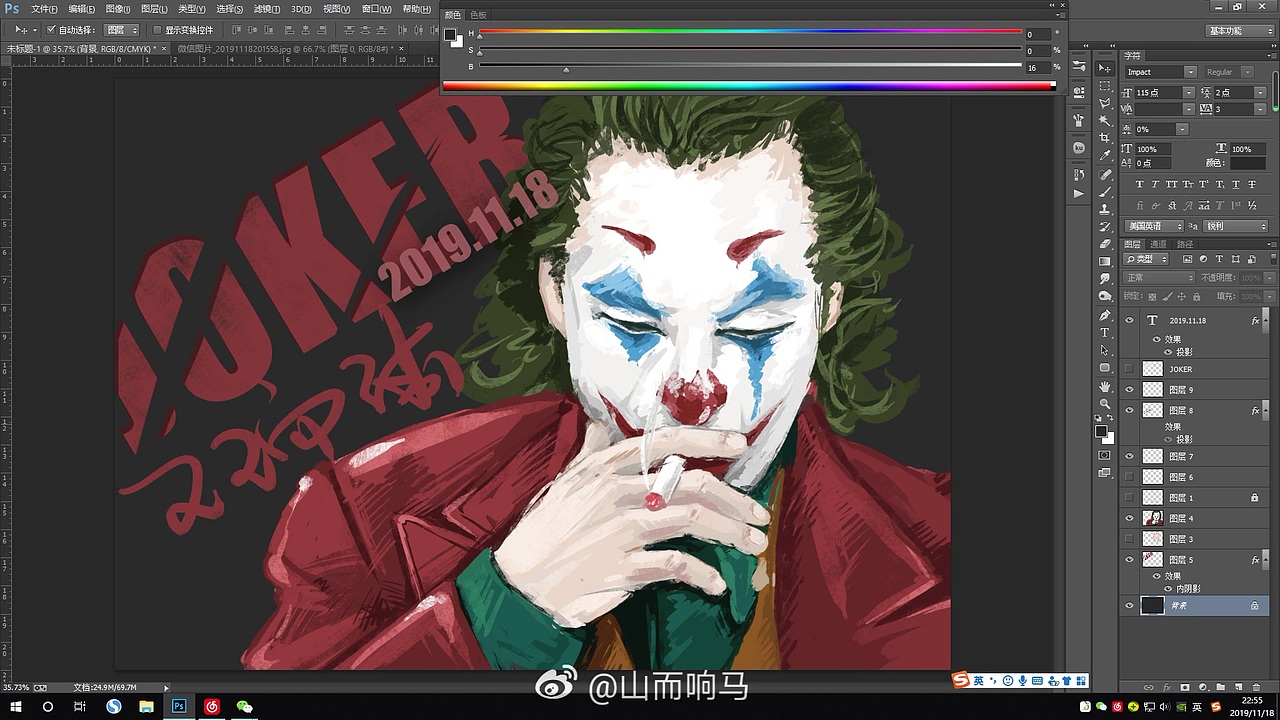Image resolution: width=1280 pixels, height=720 pixels.
Task: Select the Crop tool
Action: click(1104, 138)
